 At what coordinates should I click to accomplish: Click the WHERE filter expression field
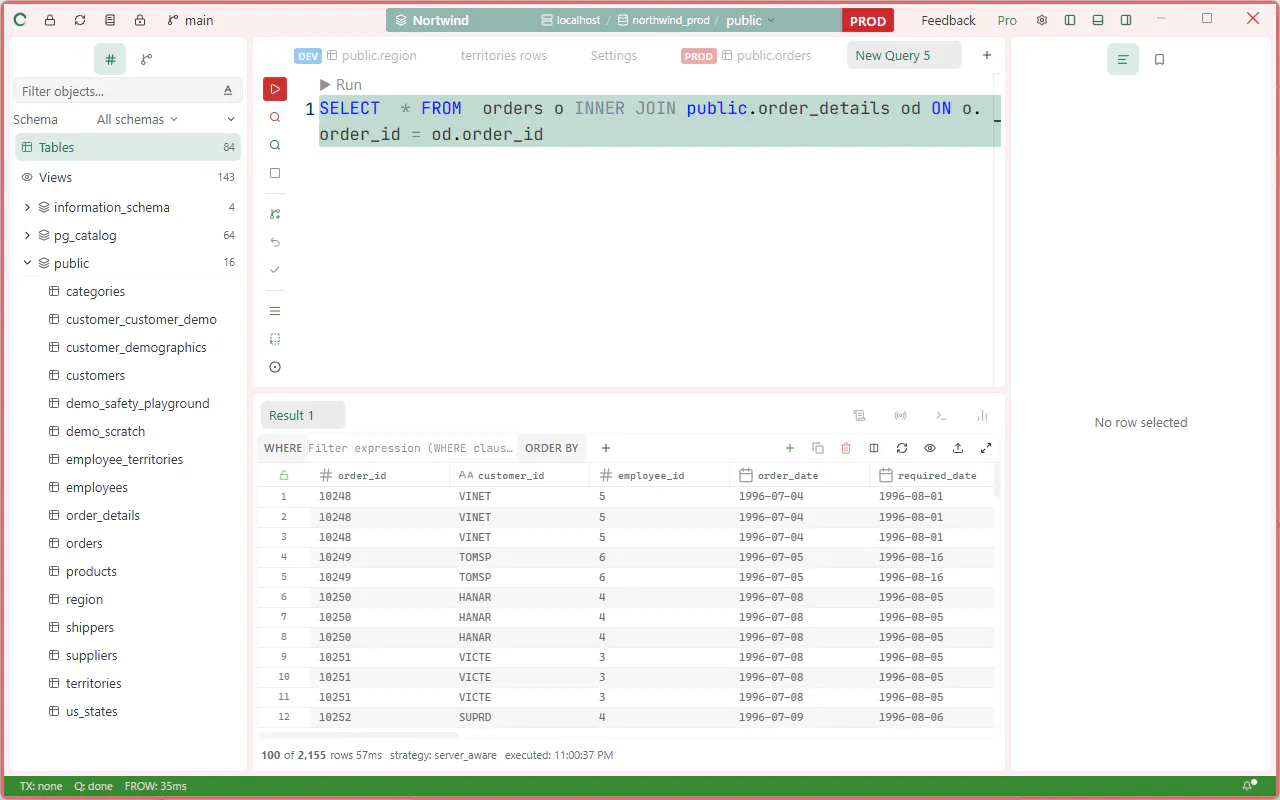pos(410,448)
